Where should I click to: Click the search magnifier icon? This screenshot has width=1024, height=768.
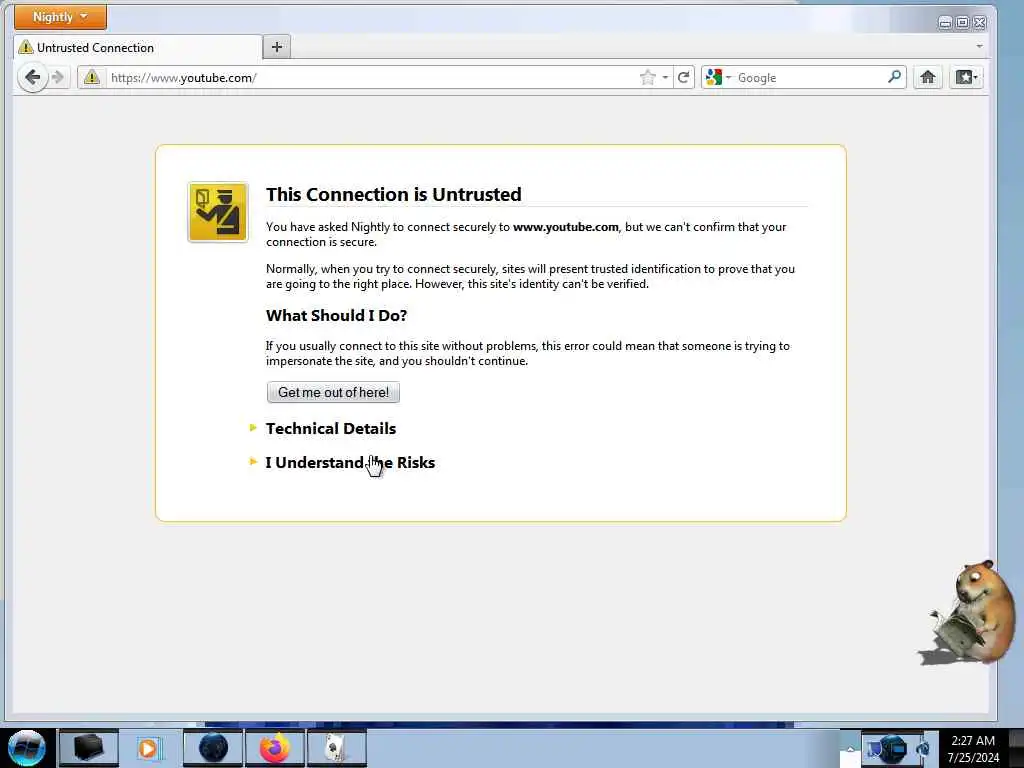895,77
